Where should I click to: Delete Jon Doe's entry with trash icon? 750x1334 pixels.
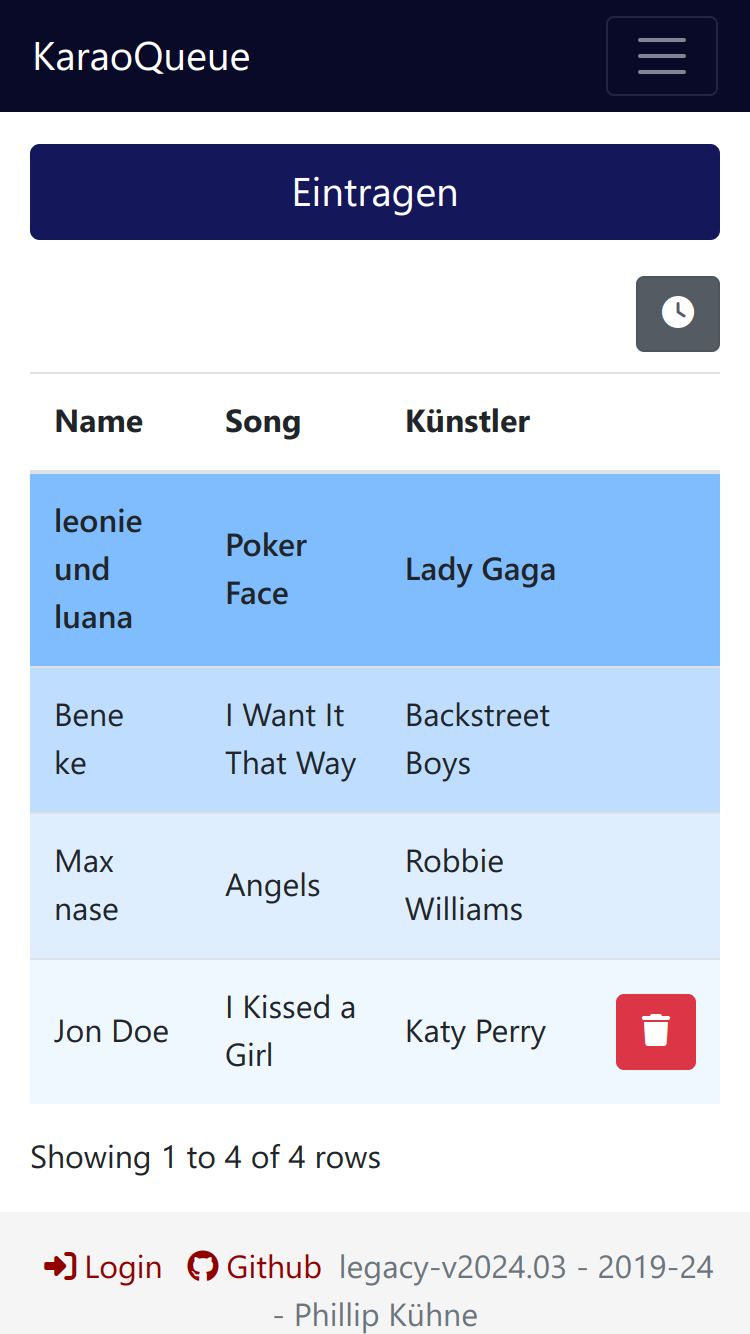click(656, 1032)
